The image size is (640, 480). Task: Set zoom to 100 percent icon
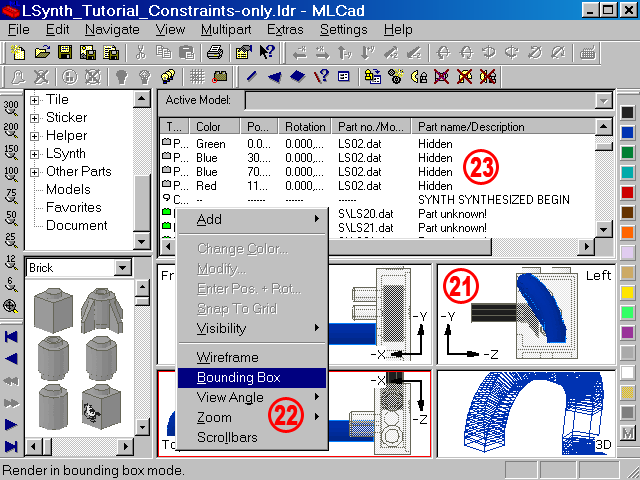coord(11,174)
